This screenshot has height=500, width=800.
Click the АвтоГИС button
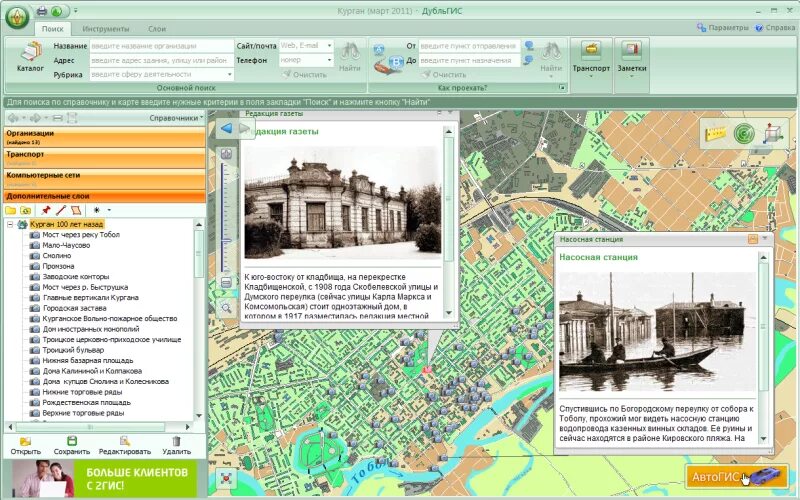[736, 477]
